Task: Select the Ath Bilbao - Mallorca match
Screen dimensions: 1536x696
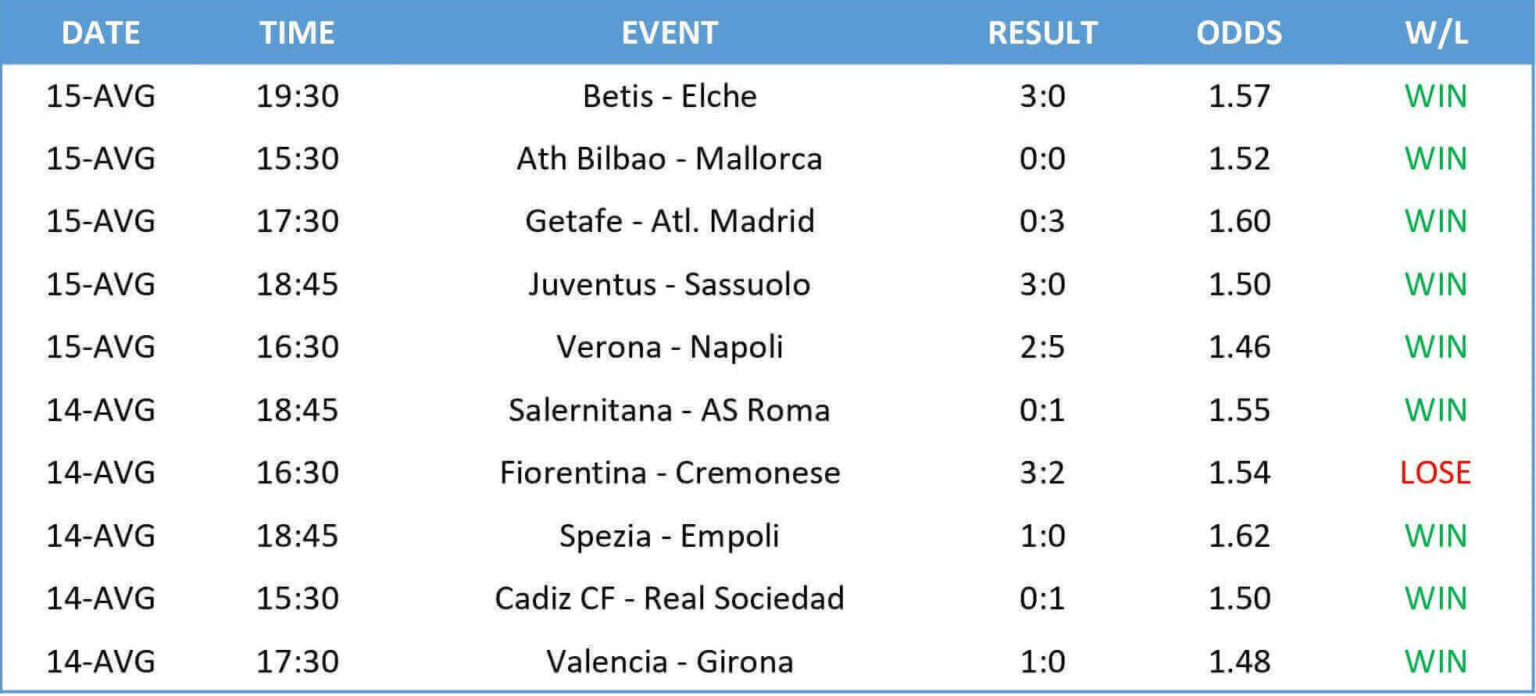Action: (x=669, y=159)
